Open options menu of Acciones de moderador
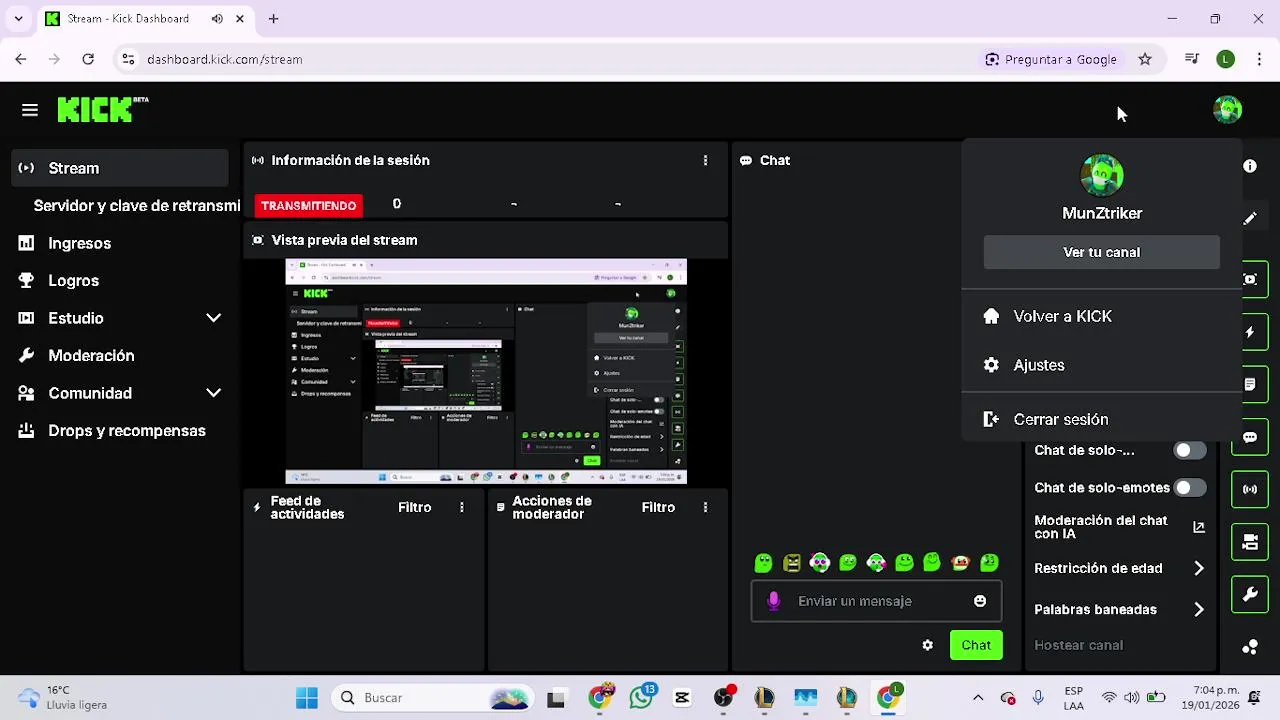This screenshot has height=720, width=1280. point(705,507)
